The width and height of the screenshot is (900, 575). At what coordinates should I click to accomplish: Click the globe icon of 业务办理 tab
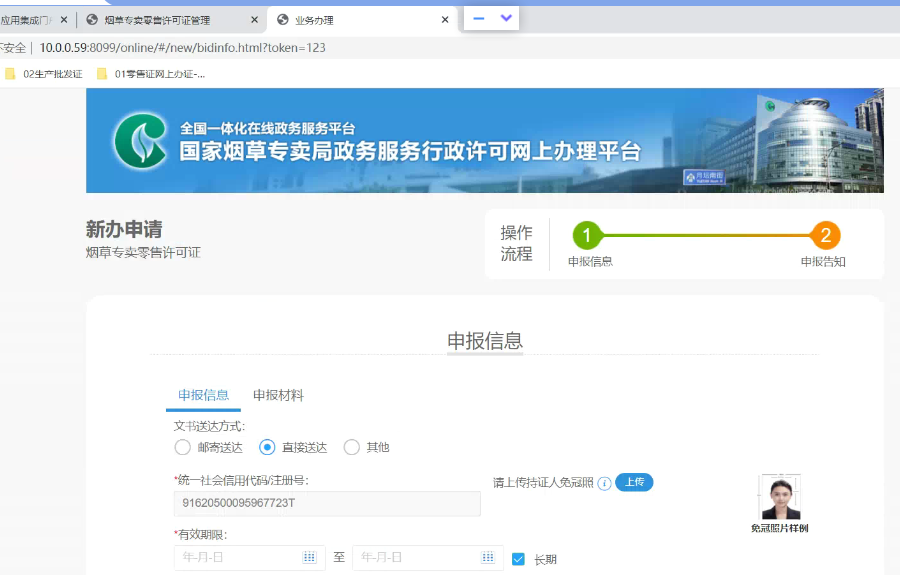point(282,20)
